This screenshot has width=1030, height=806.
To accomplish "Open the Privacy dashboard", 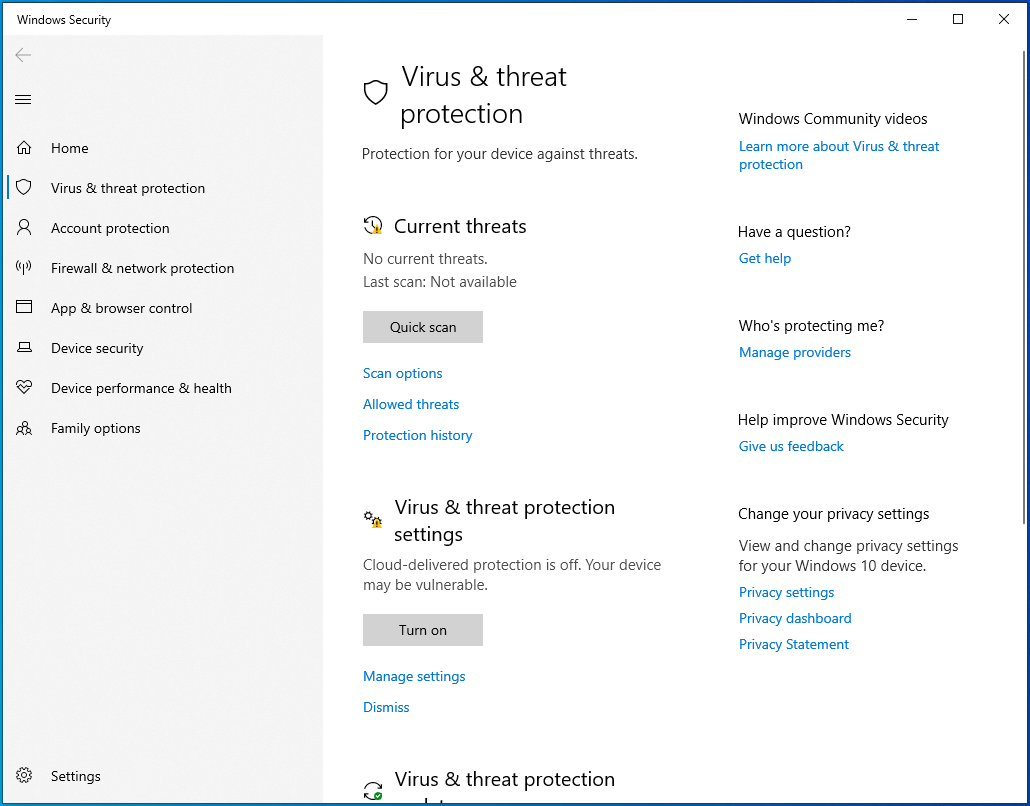I will 795,618.
